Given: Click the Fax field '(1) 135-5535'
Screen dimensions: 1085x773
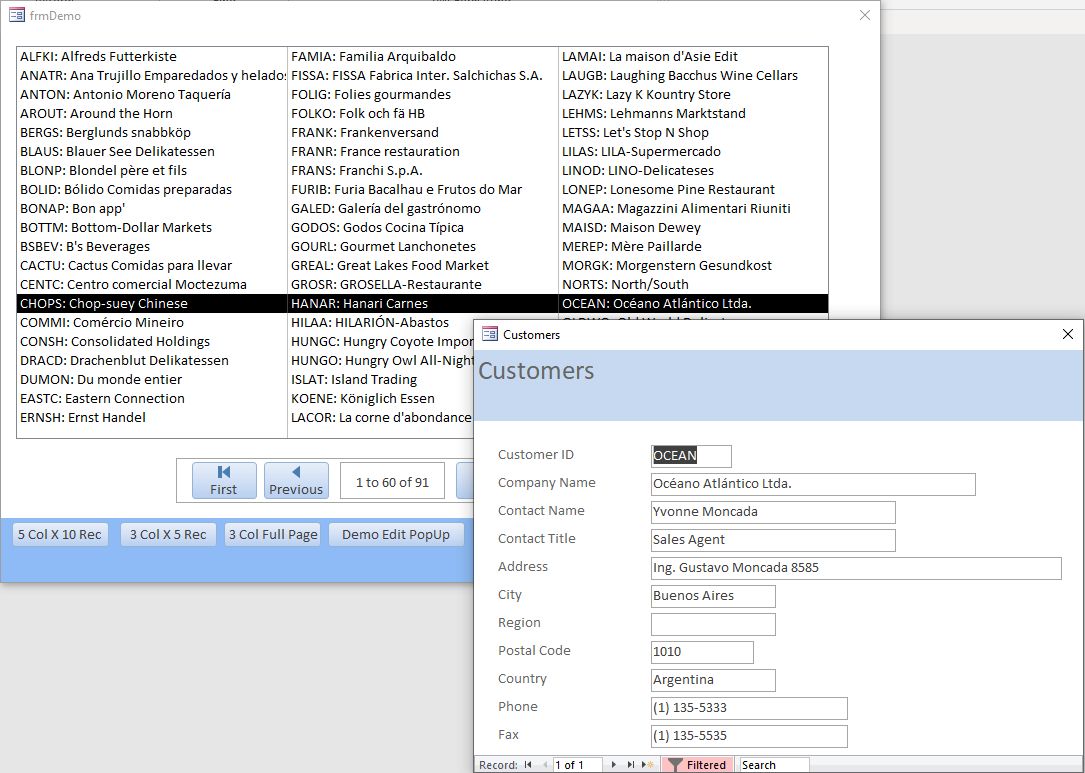Looking at the screenshot, I should pyautogui.click(x=749, y=736).
